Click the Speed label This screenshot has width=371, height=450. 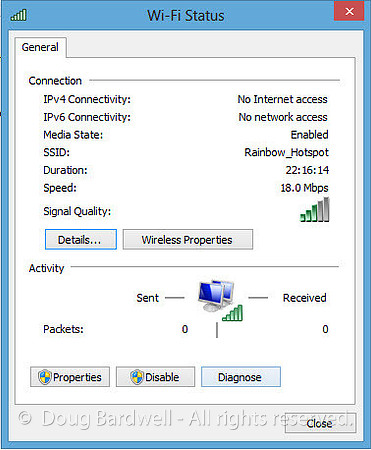tap(60, 188)
